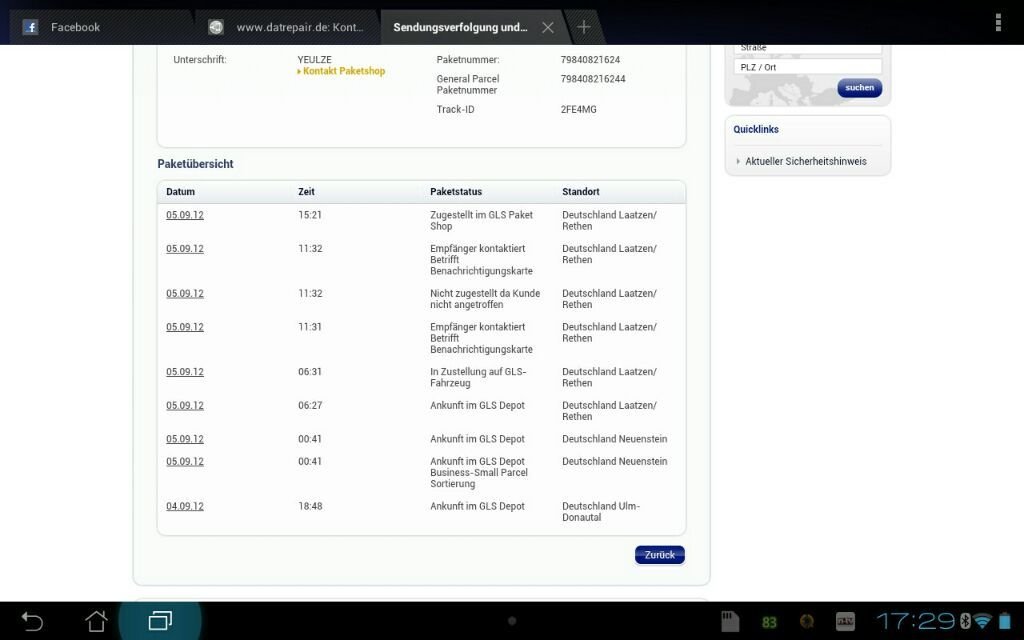Open the browser overflow menu
Image resolution: width=1024 pixels, height=640 pixels.
point(998,22)
